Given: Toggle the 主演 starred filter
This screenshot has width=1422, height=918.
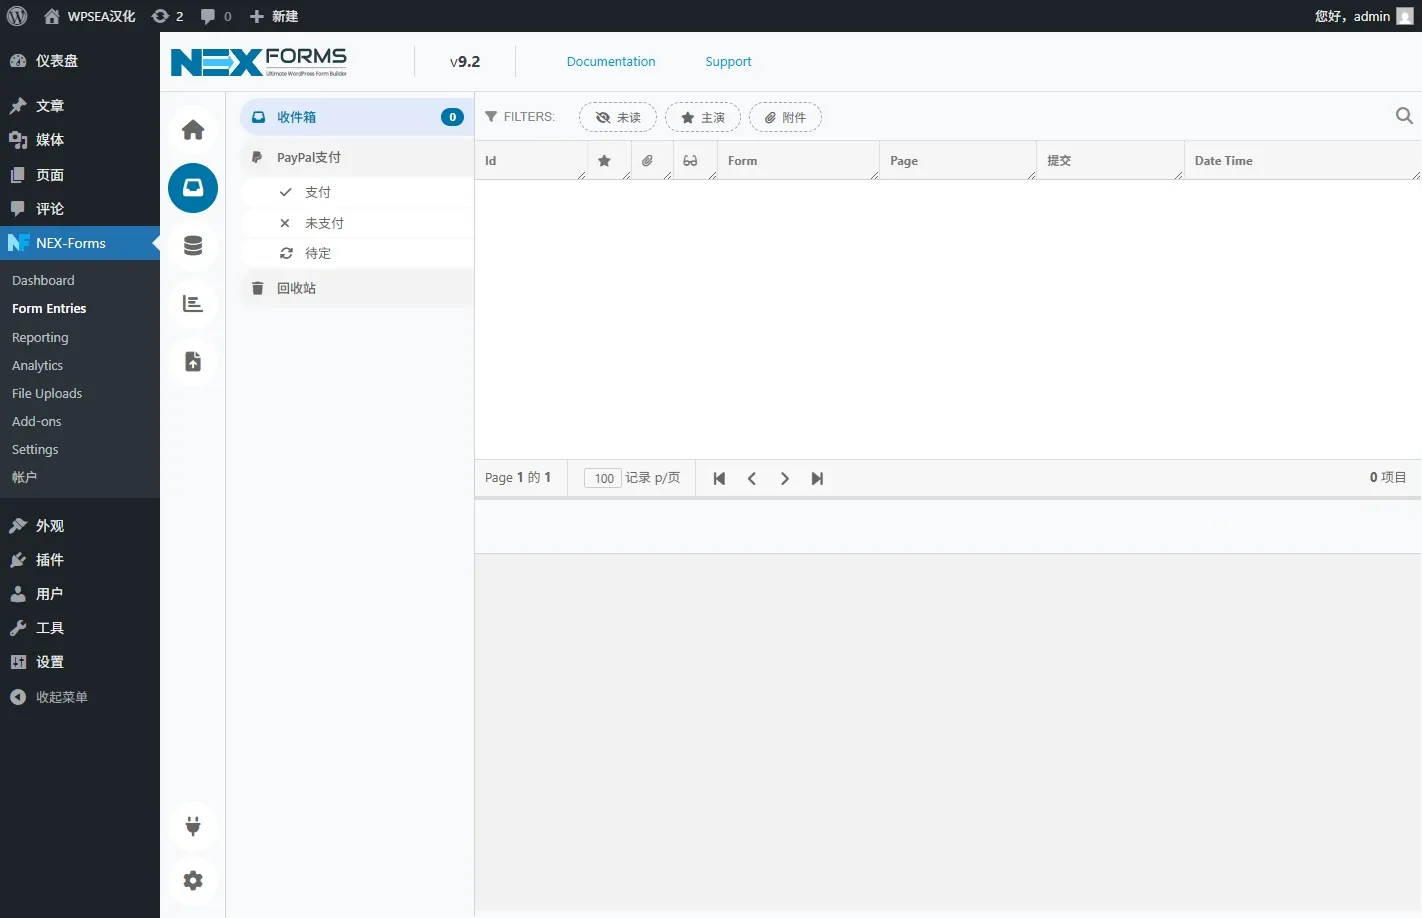Looking at the screenshot, I should tap(703, 118).
